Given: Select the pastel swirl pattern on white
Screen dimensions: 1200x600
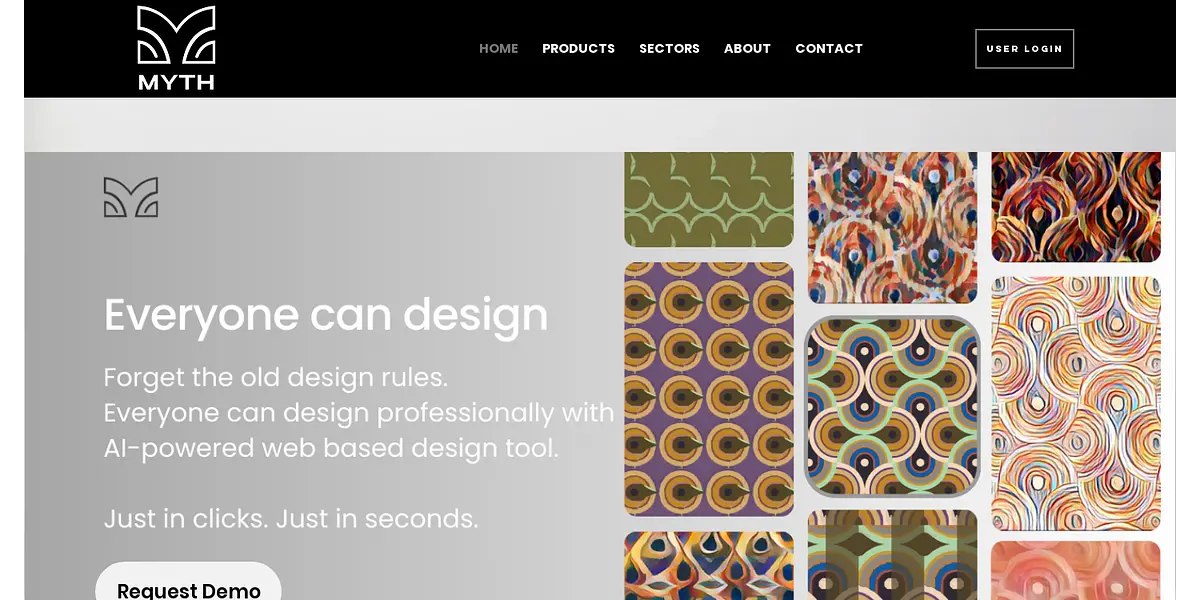Looking at the screenshot, I should coord(1076,403).
